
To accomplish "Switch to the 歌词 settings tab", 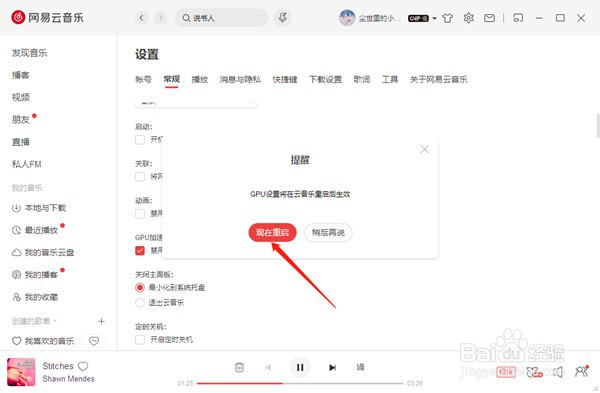I will point(362,79).
